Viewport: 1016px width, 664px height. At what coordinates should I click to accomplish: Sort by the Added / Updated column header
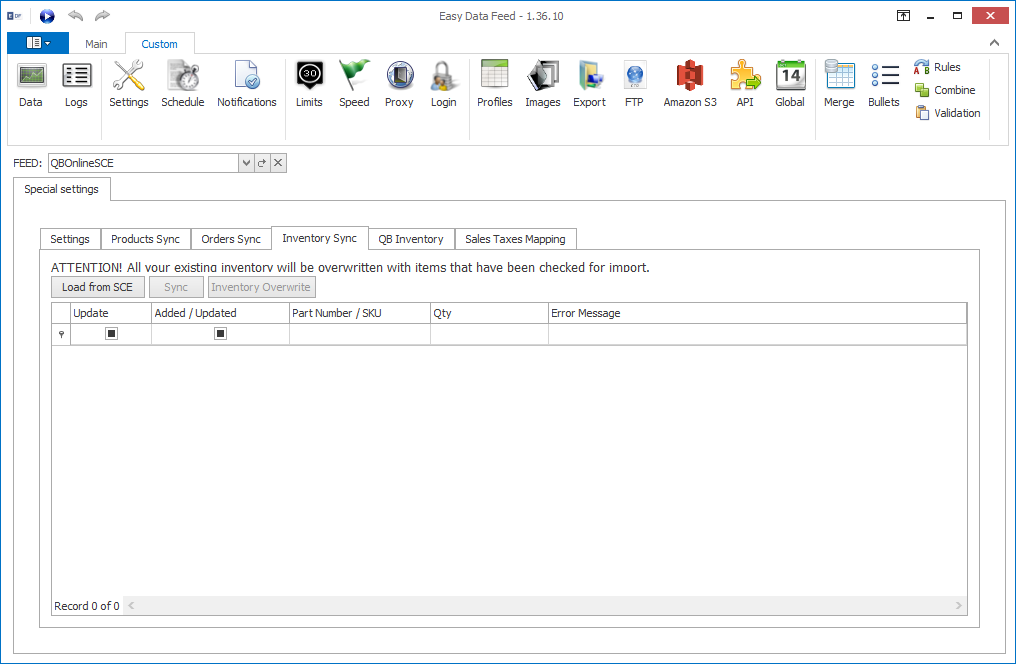point(220,313)
